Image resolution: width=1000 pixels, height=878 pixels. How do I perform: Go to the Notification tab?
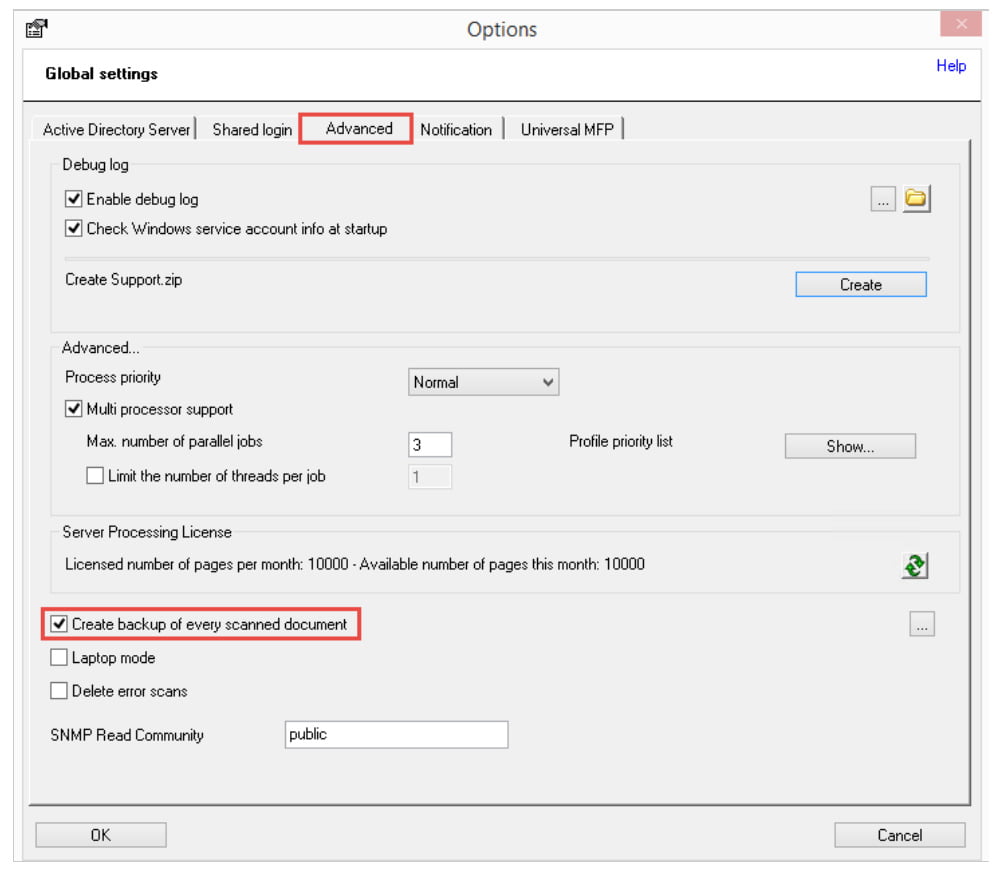point(456,129)
